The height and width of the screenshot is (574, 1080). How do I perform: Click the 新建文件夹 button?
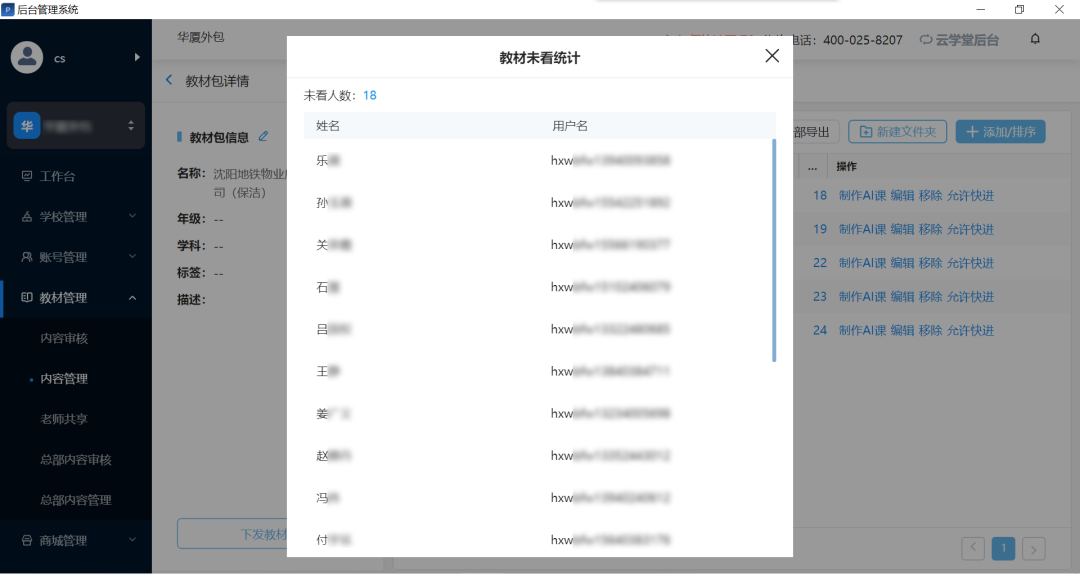pos(897,132)
